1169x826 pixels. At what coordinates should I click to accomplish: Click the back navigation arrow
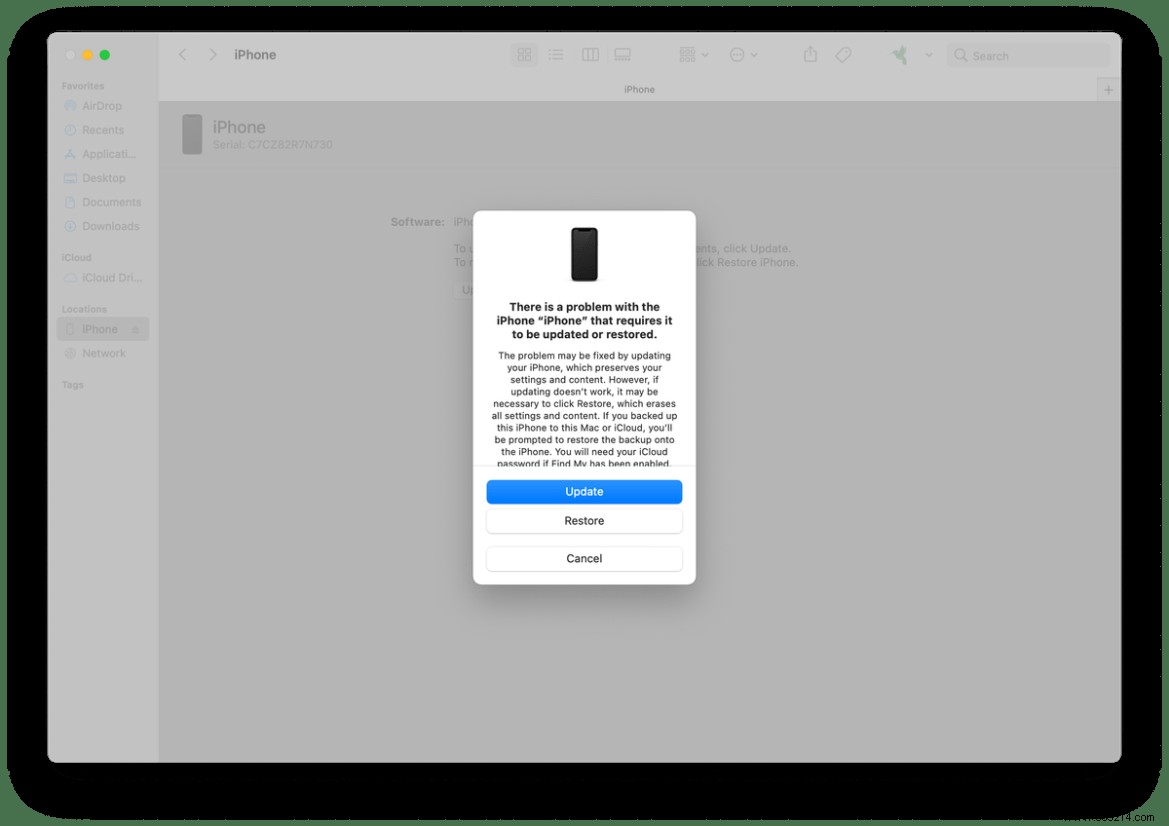pos(183,55)
